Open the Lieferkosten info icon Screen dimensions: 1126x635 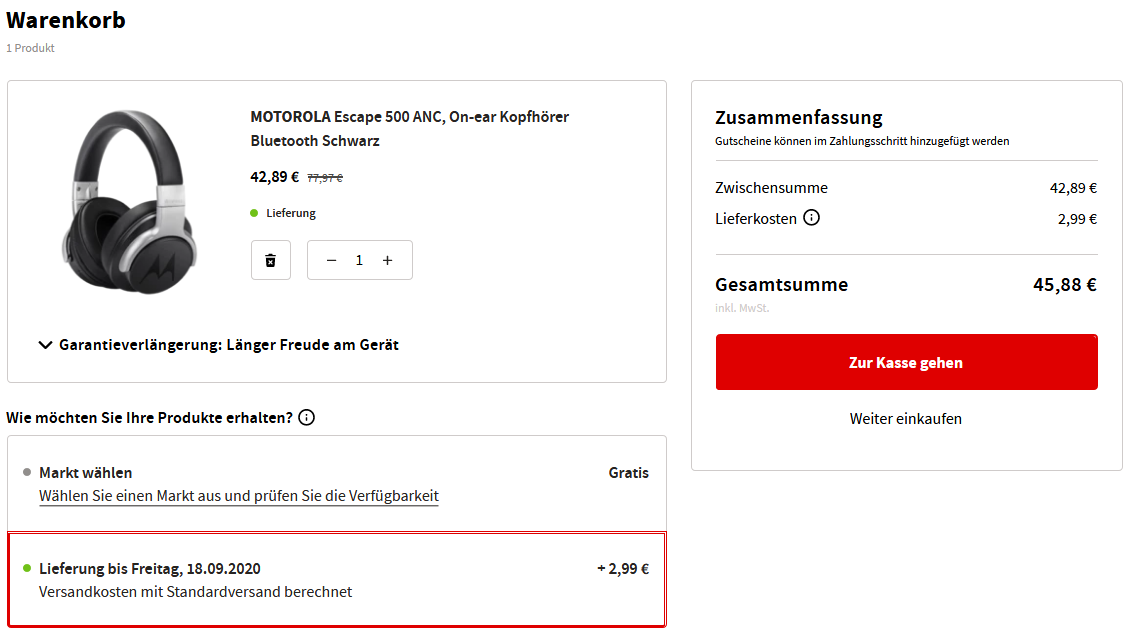(x=812, y=217)
